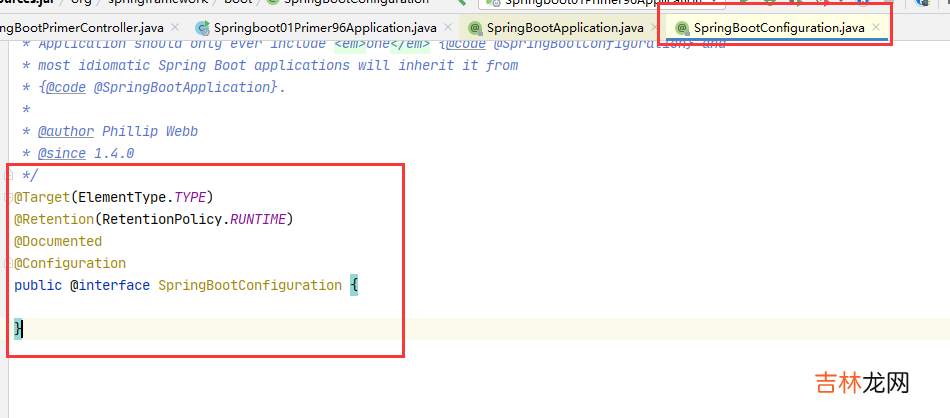Click the annotation icon on the SpringBootApplication.java tab
This screenshot has width=950, height=418.
(x=475, y=28)
